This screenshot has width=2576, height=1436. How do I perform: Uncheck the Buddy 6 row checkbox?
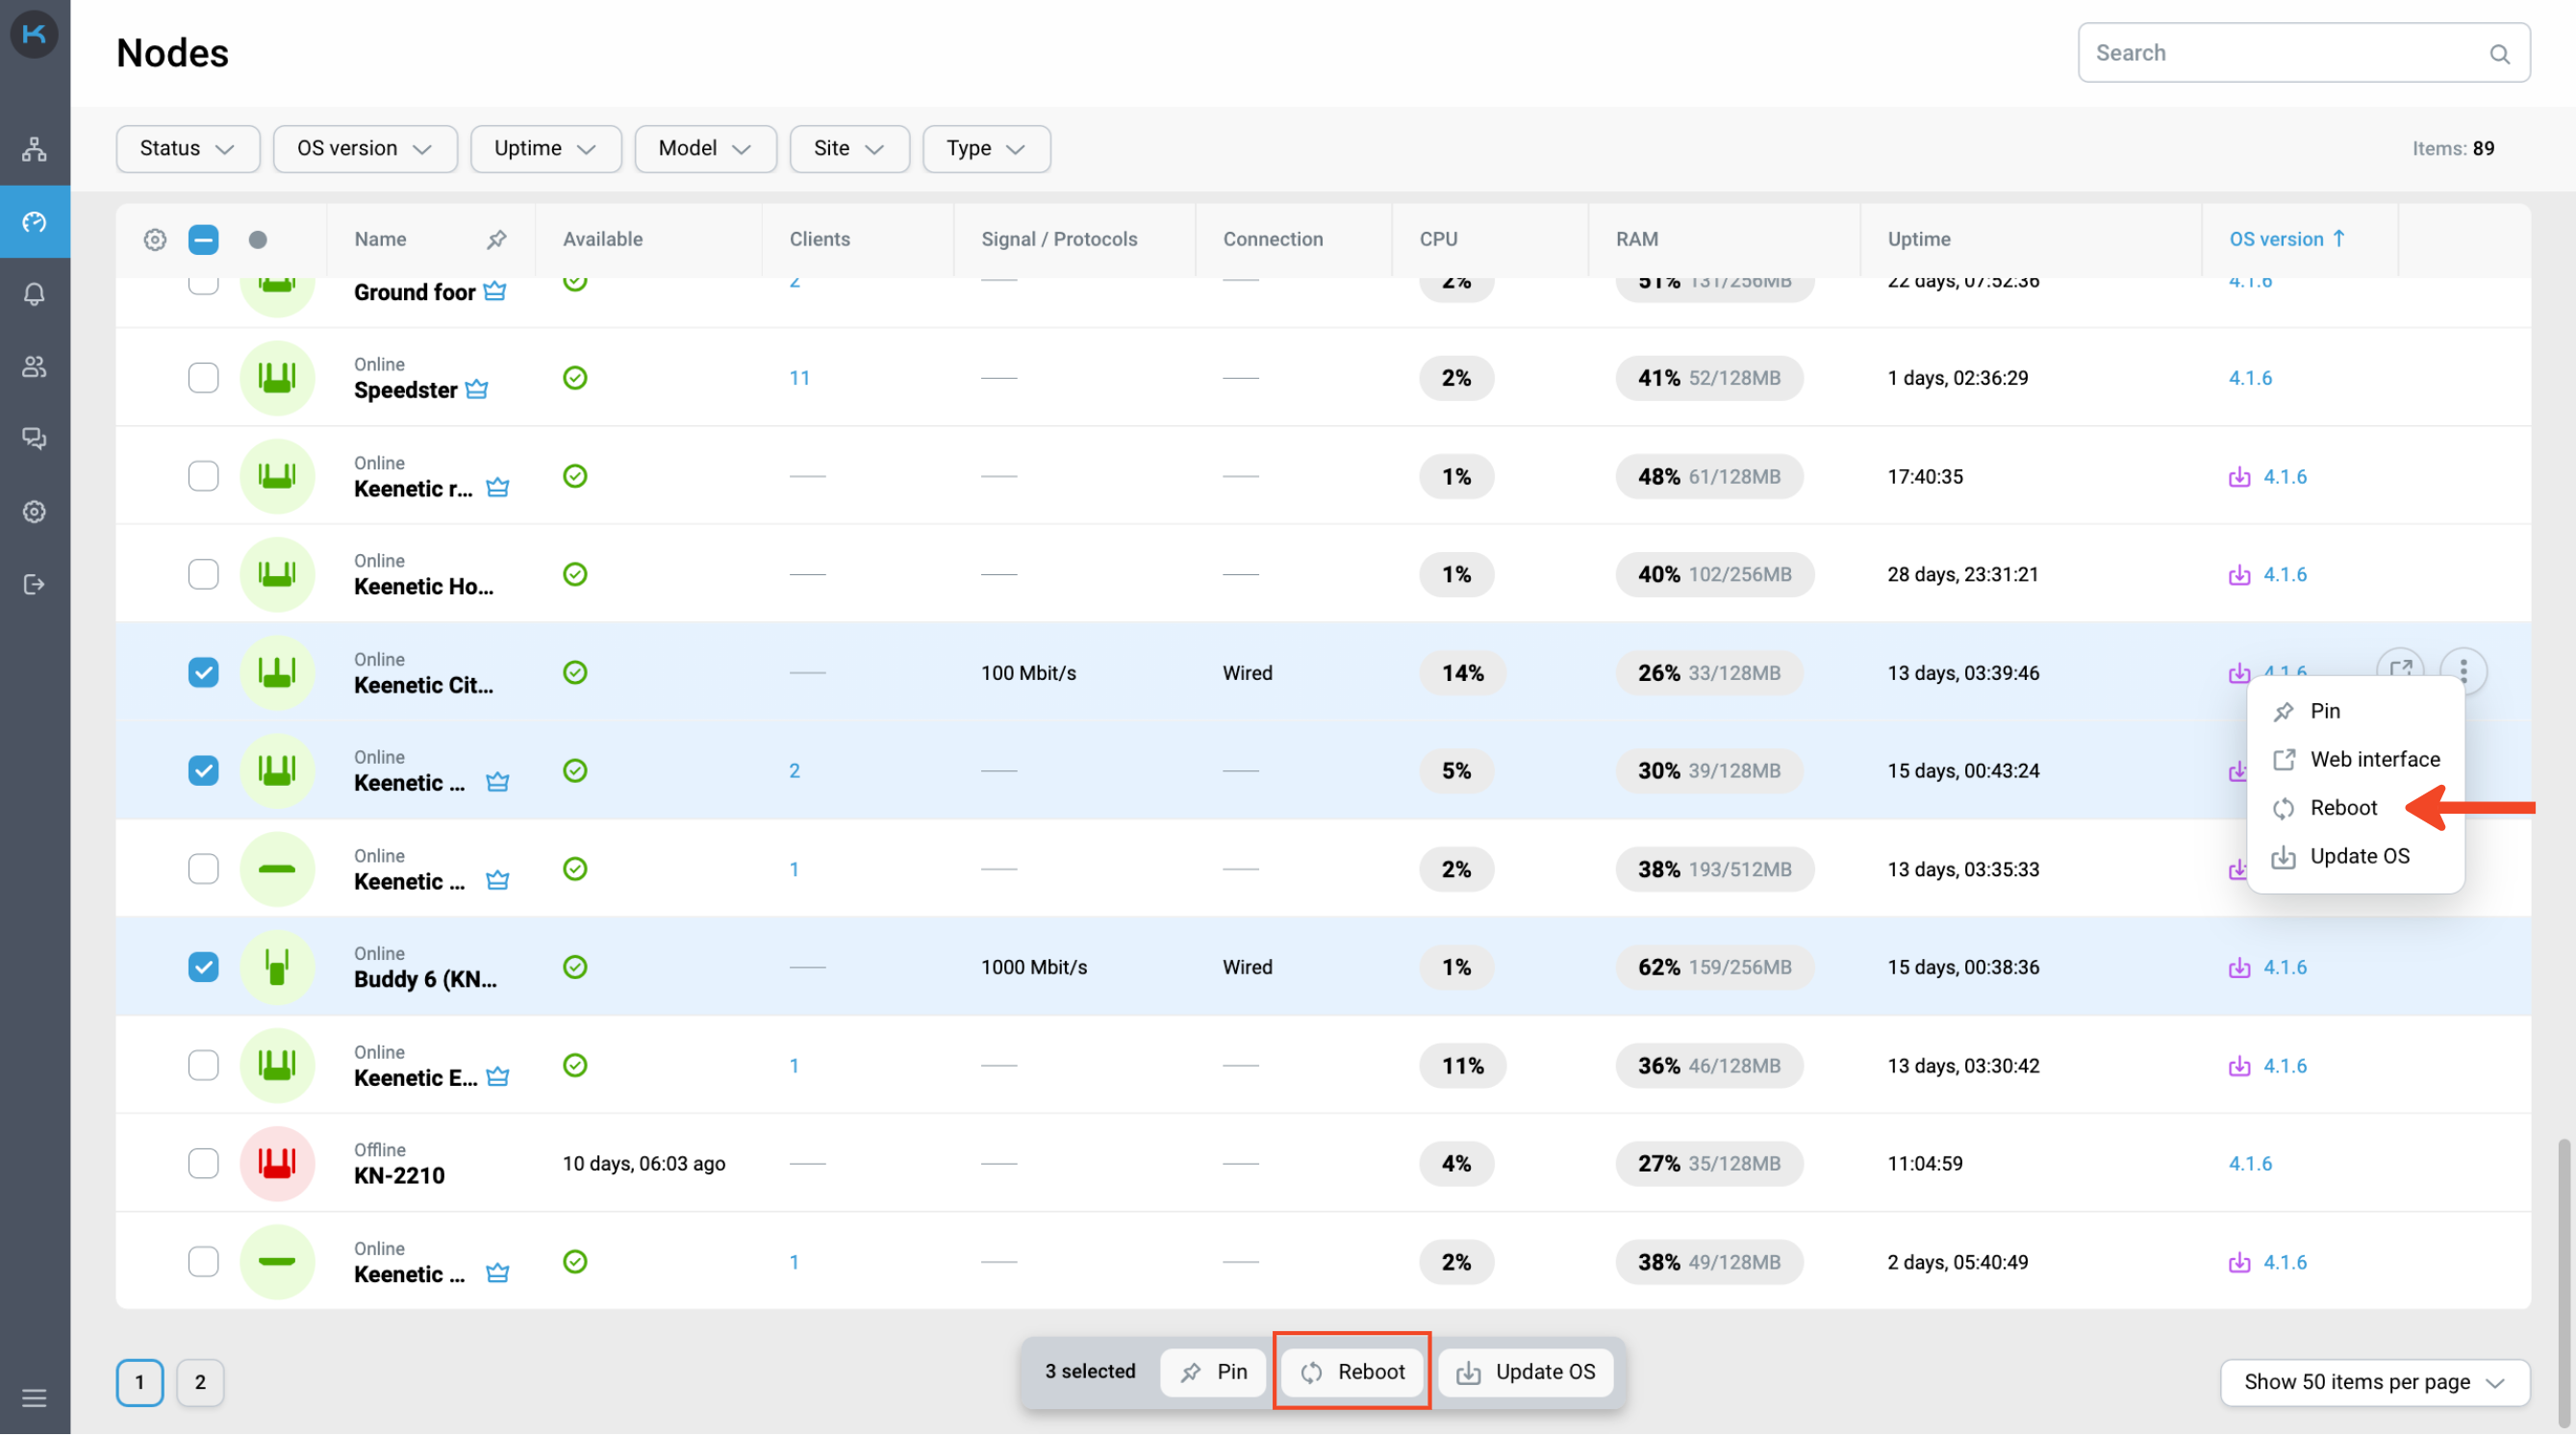(203, 968)
